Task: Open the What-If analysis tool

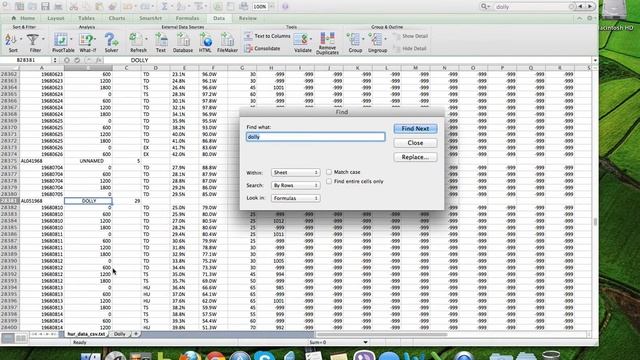Action: pyautogui.click(x=87, y=40)
